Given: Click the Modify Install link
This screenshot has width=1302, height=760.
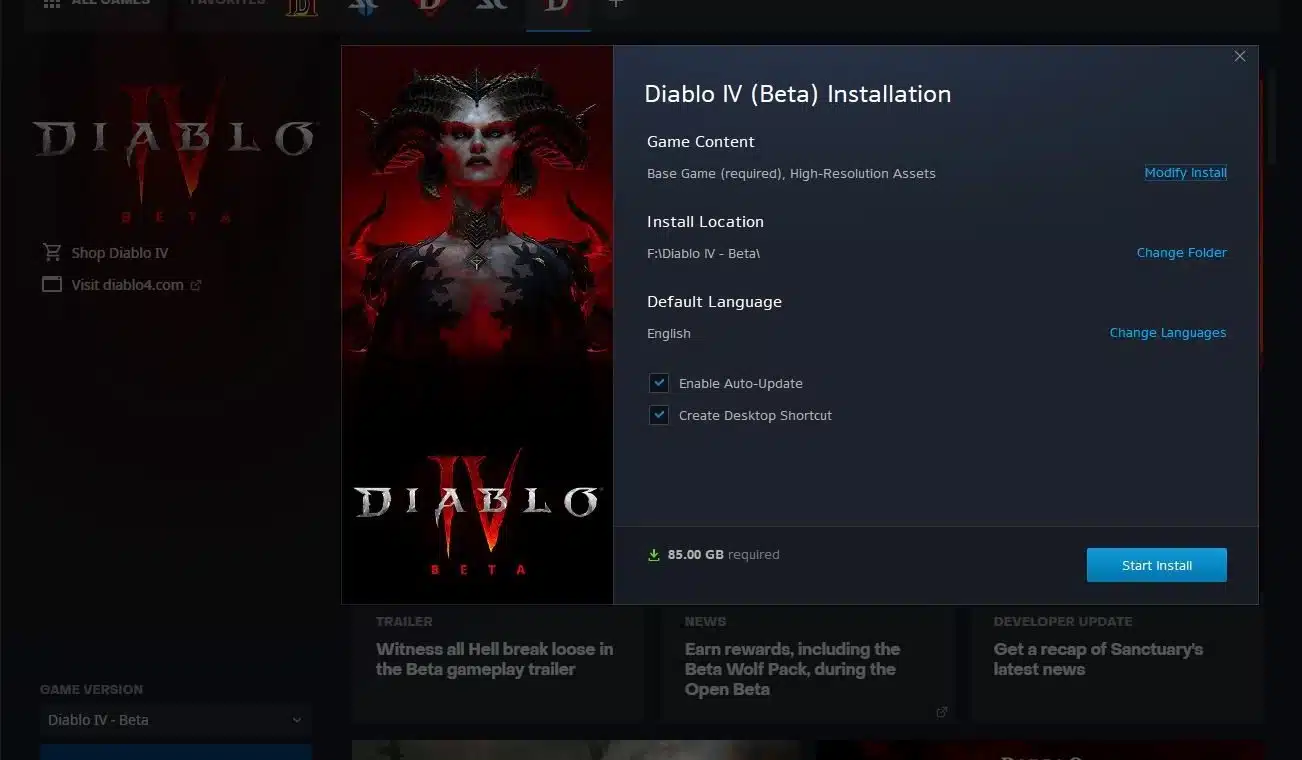Looking at the screenshot, I should [x=1186, y=173].
